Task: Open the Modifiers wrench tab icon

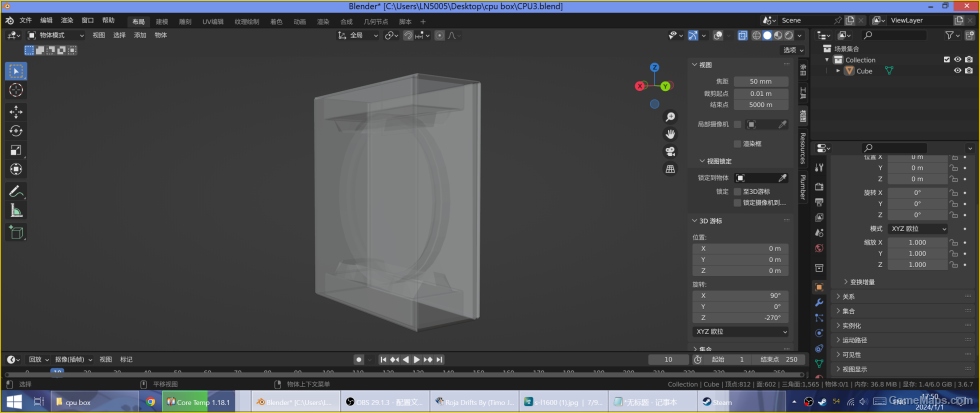Action: pos(819,303)
